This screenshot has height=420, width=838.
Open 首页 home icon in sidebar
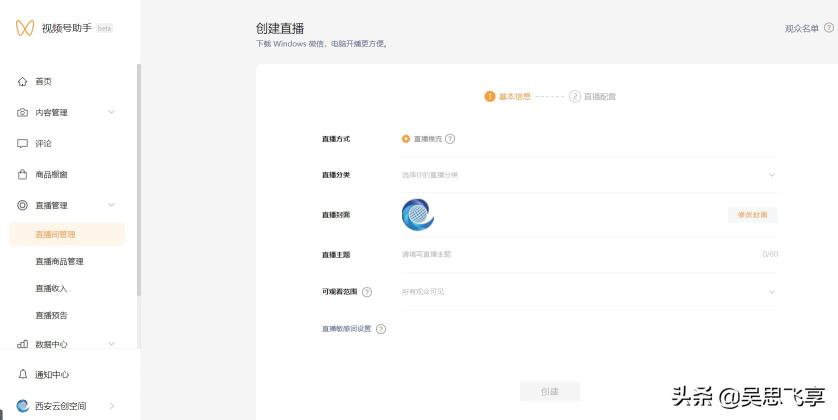(22, 81)
